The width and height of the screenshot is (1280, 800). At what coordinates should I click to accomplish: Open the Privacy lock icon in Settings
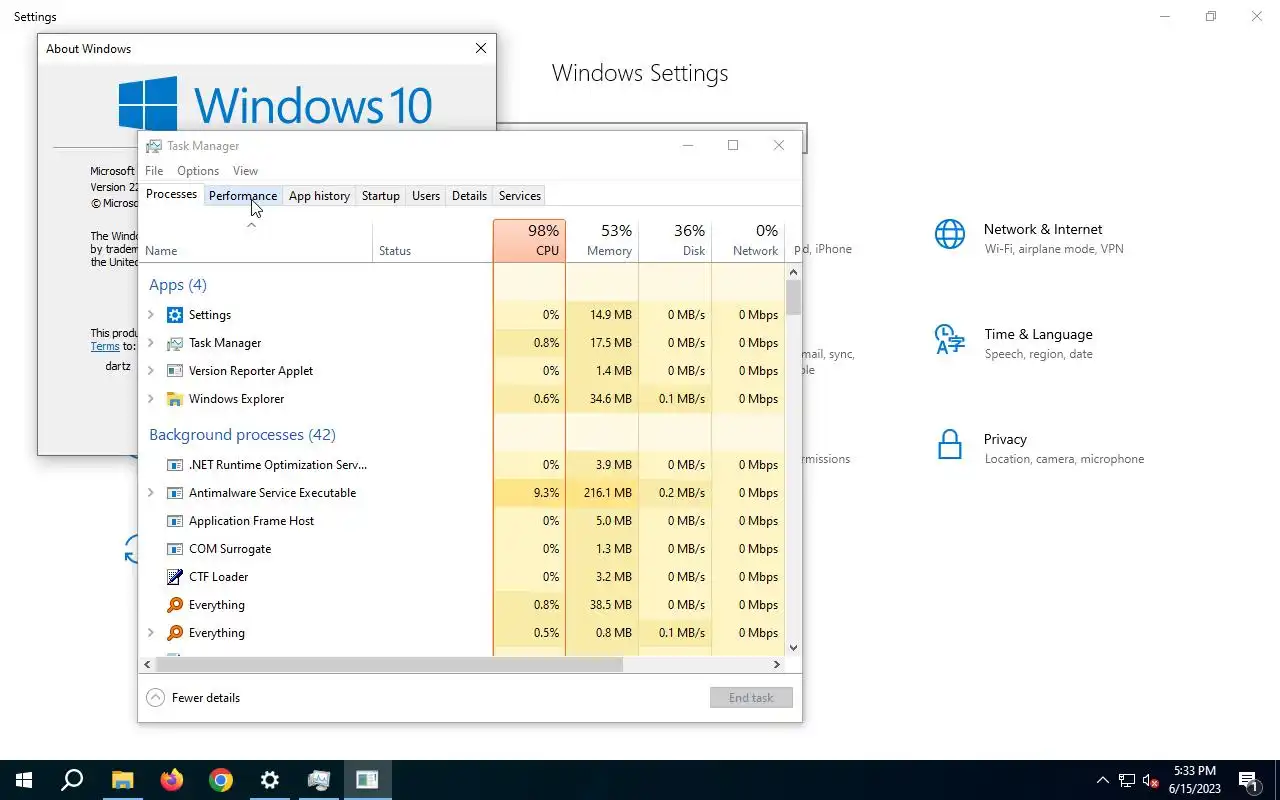[950, 444]
